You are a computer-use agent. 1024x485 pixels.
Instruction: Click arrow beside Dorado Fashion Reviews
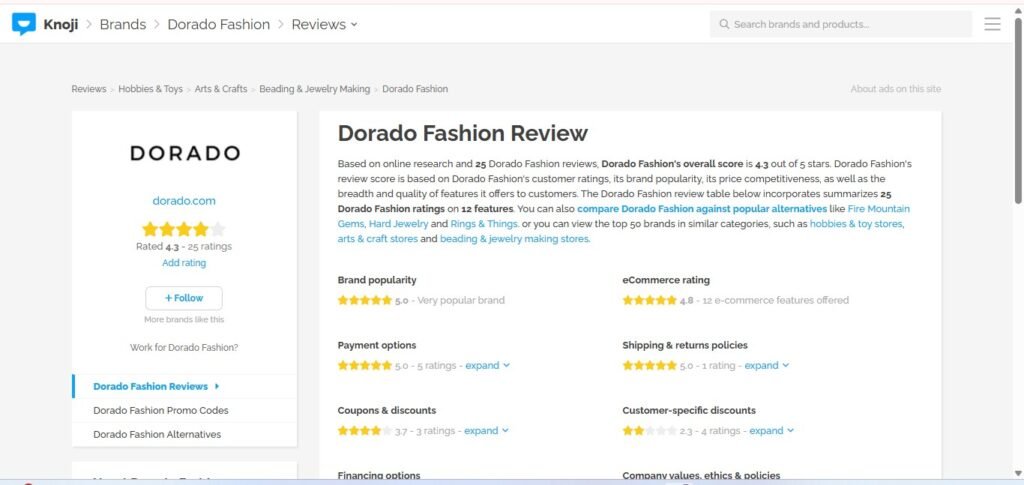(x=217, y=386)
